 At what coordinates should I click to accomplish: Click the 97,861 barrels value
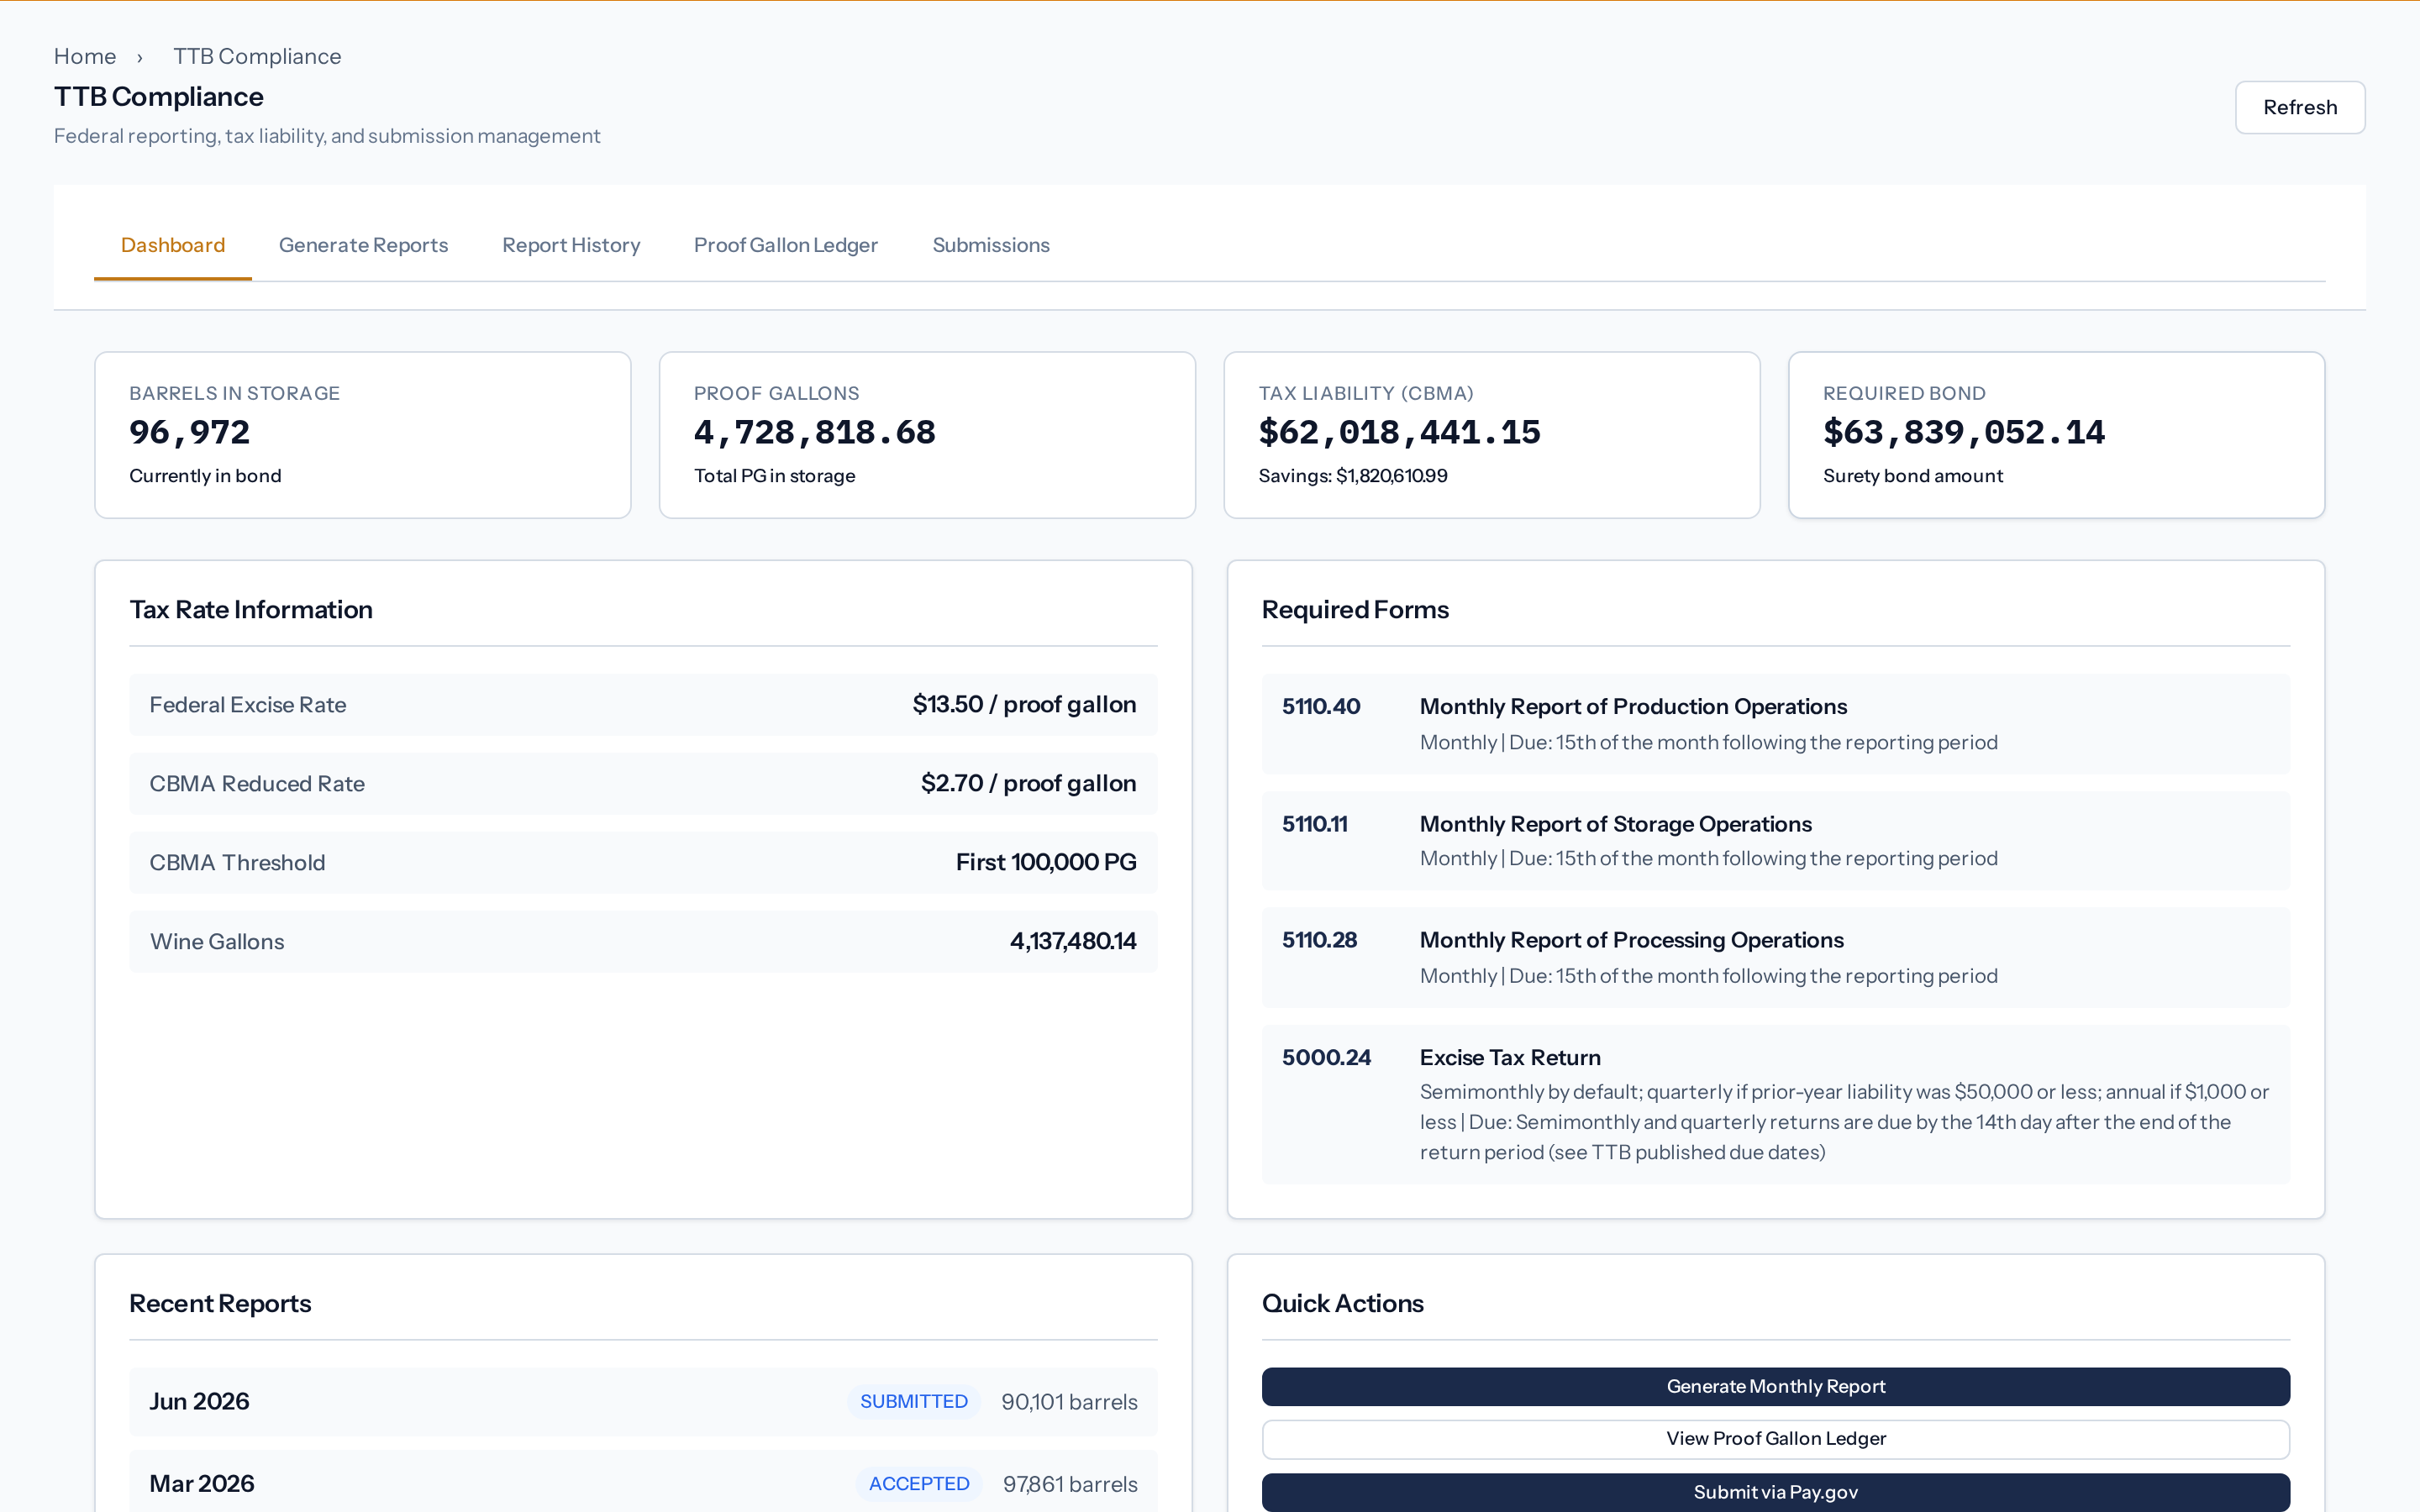(1070, 1484)
